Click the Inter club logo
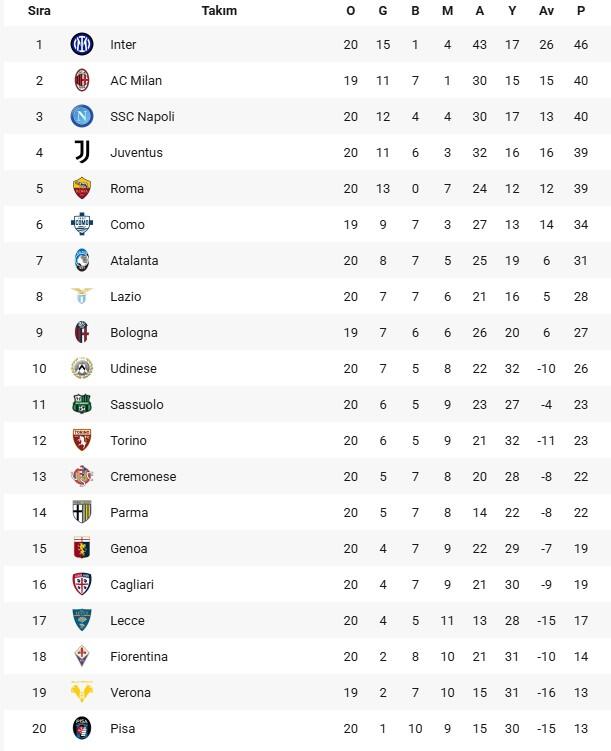The height and width of the screenshot is (751, 611). [x=81, y=44]
